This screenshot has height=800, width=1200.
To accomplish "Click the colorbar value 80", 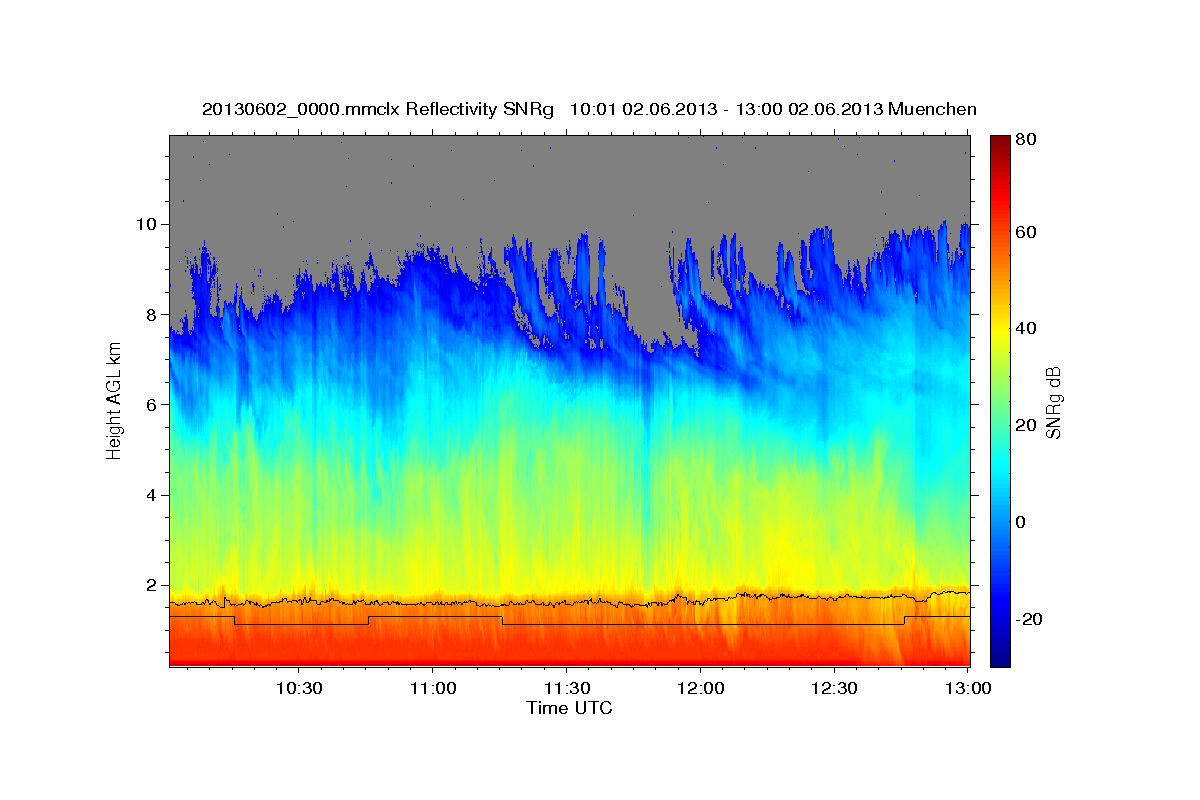I will point(1025,138).
